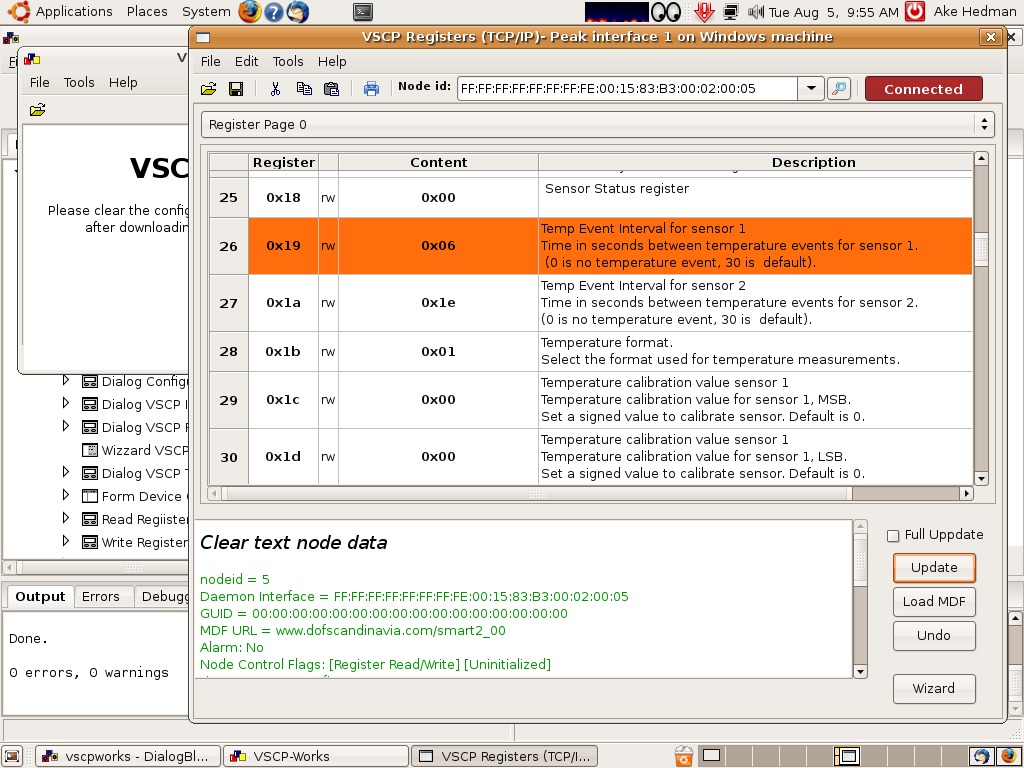Enable the Full Uppdate checkbox

pos(893,536)
